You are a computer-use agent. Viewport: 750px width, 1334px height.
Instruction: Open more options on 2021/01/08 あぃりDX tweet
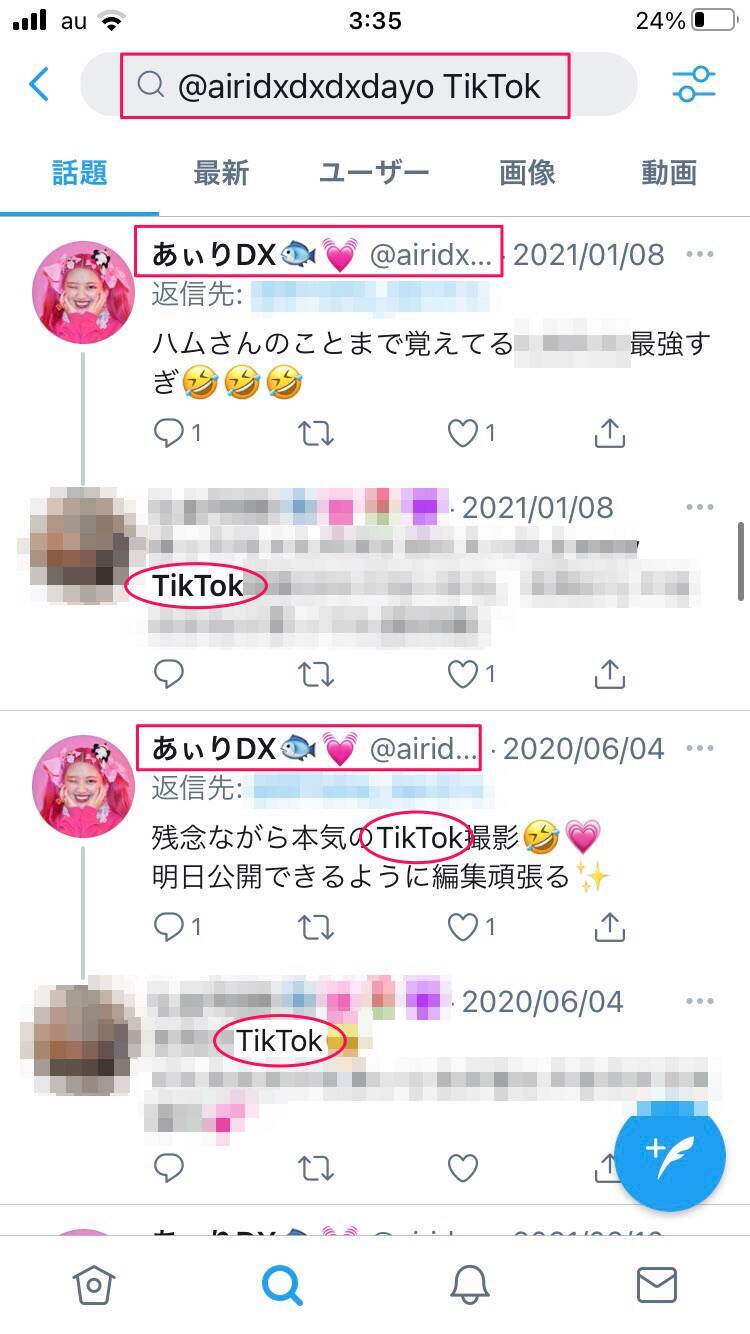tap(700, 254)
